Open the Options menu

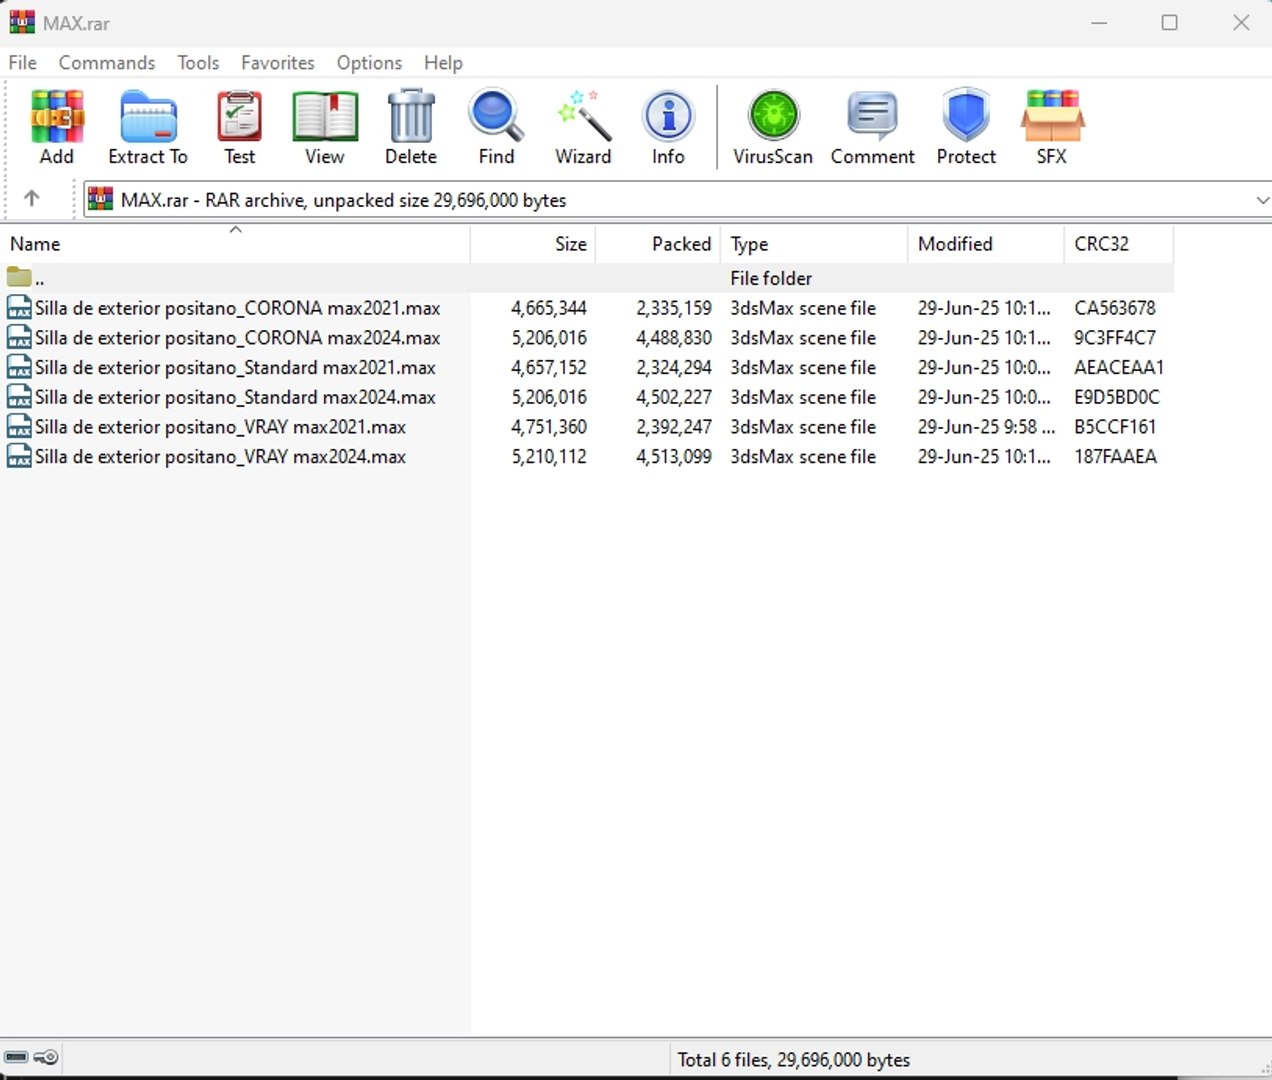(369, 62)
